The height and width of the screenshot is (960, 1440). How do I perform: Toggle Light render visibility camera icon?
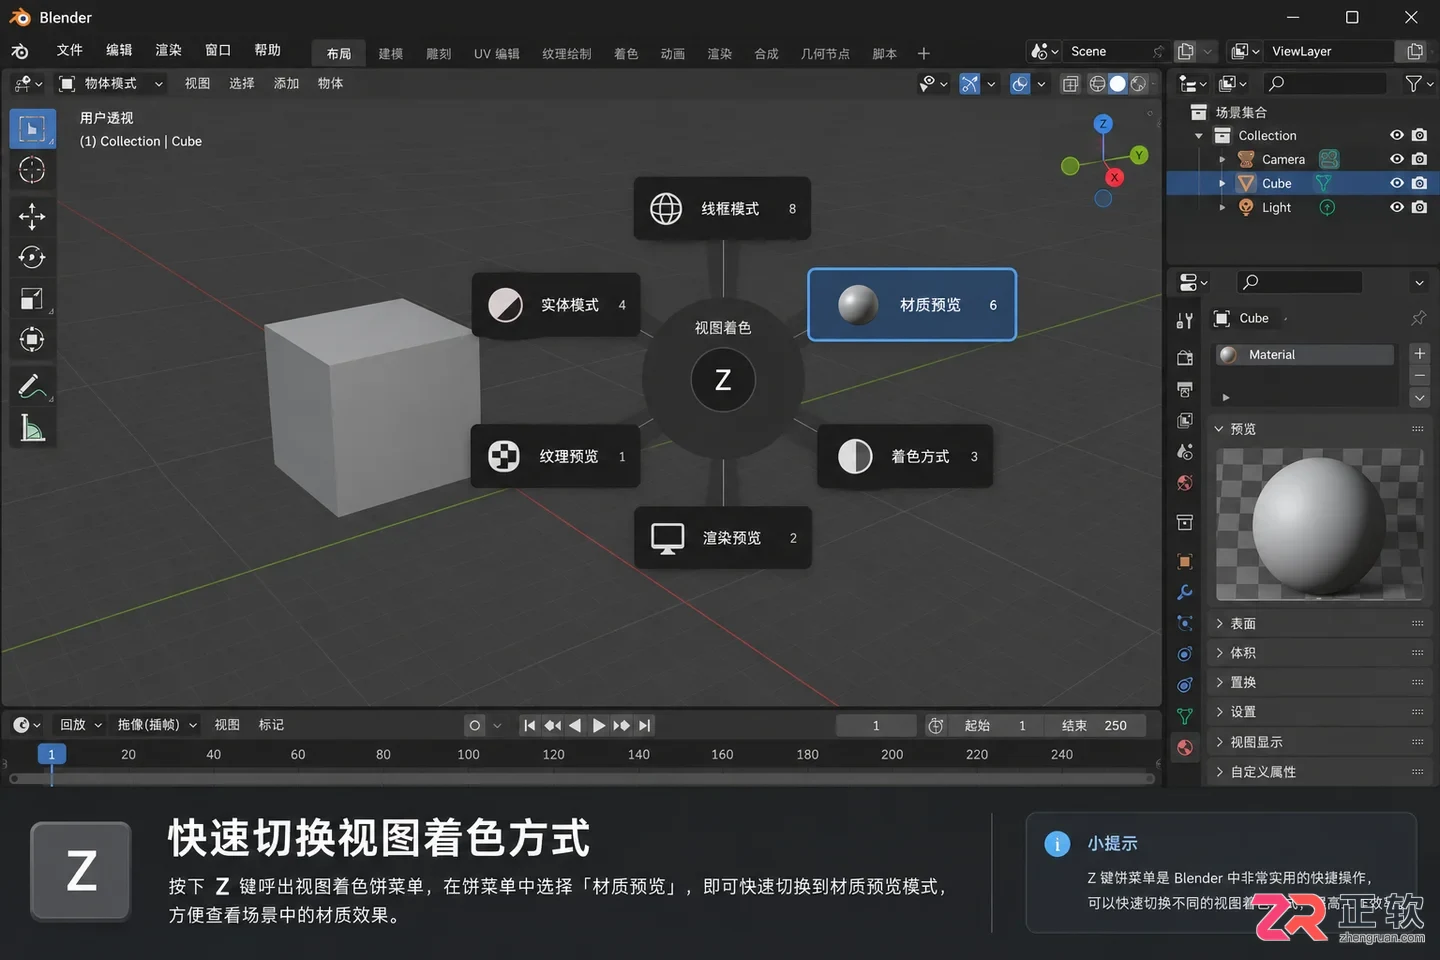(x=1419, y=207)
